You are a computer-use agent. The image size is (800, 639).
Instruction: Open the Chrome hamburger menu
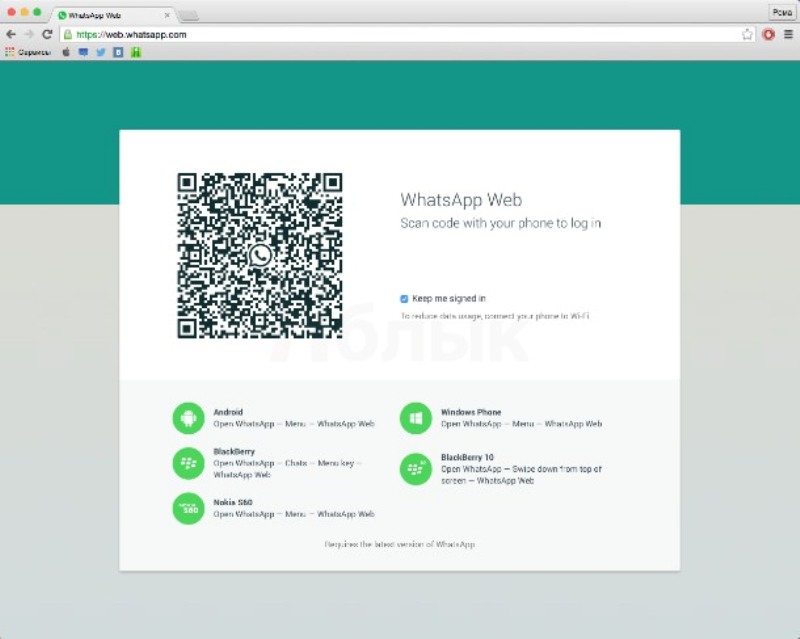coord(788,34)
